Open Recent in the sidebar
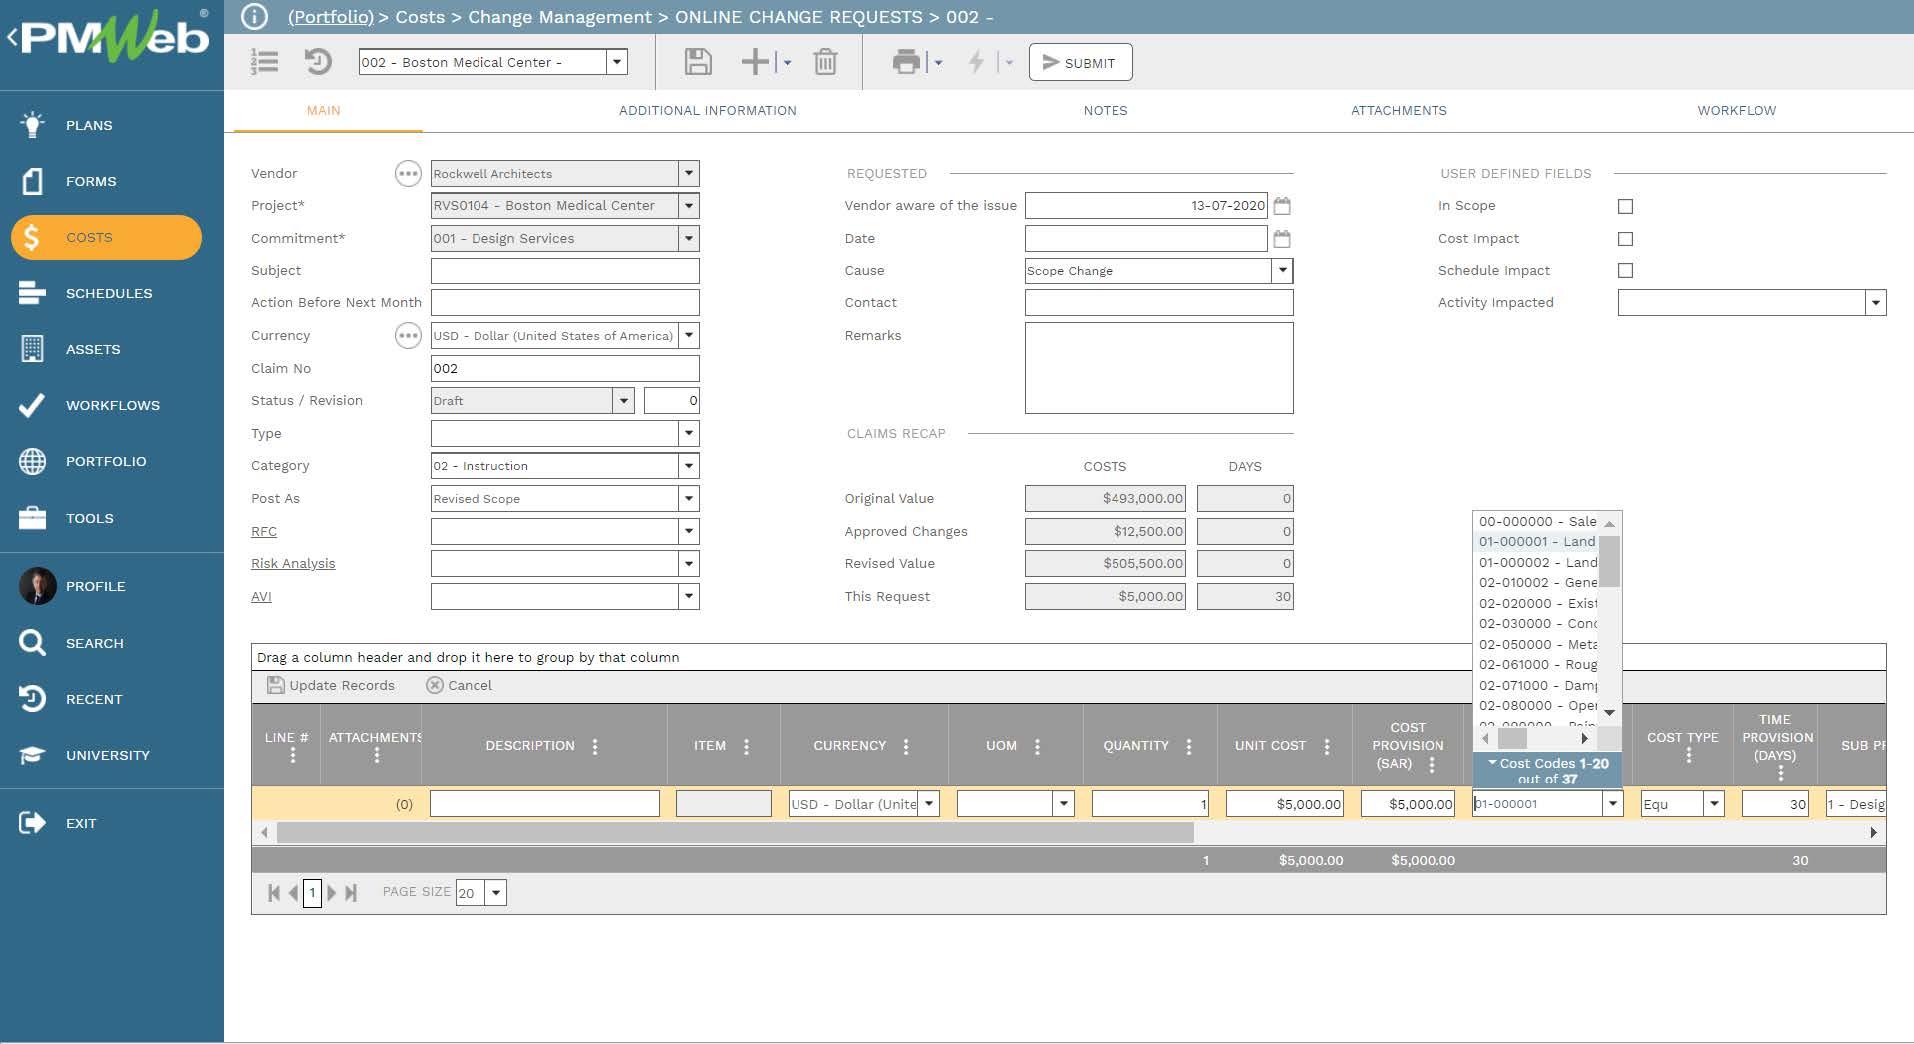The height and width of the screenshot is (1044, 1914). click(x=93, y=699)
